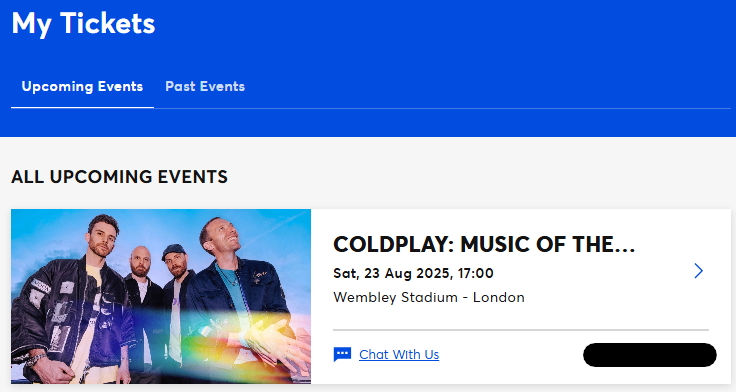Click the chat bubble icon
This screenshot has width=736, height=392.
[342, 354]
